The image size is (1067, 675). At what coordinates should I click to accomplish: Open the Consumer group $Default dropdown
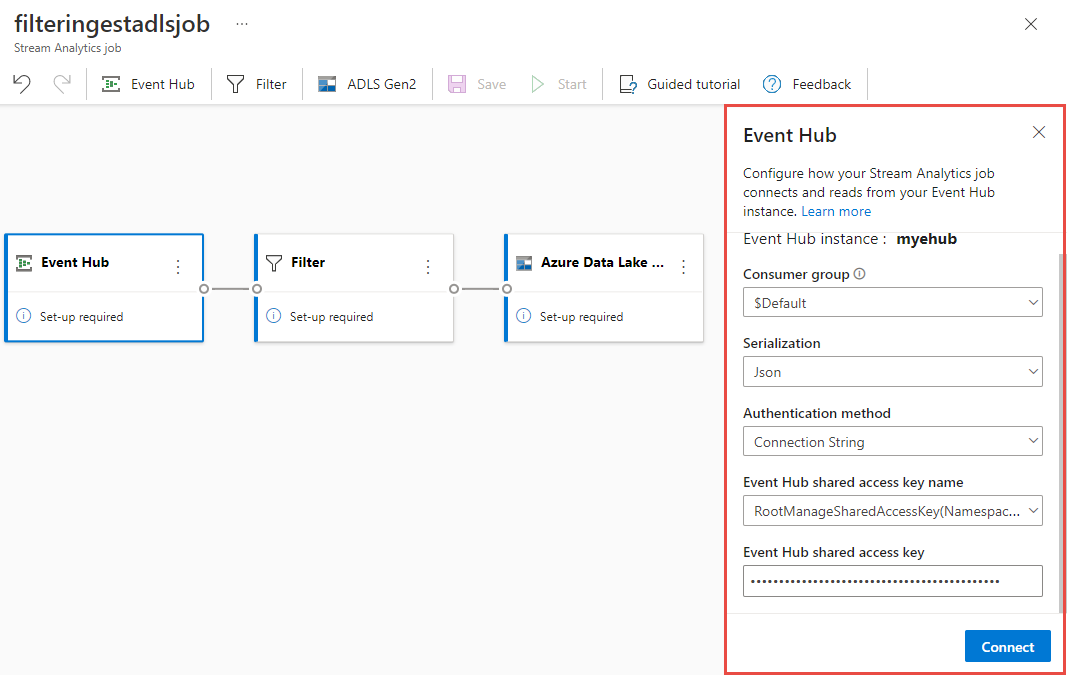(x=893, y=302)
